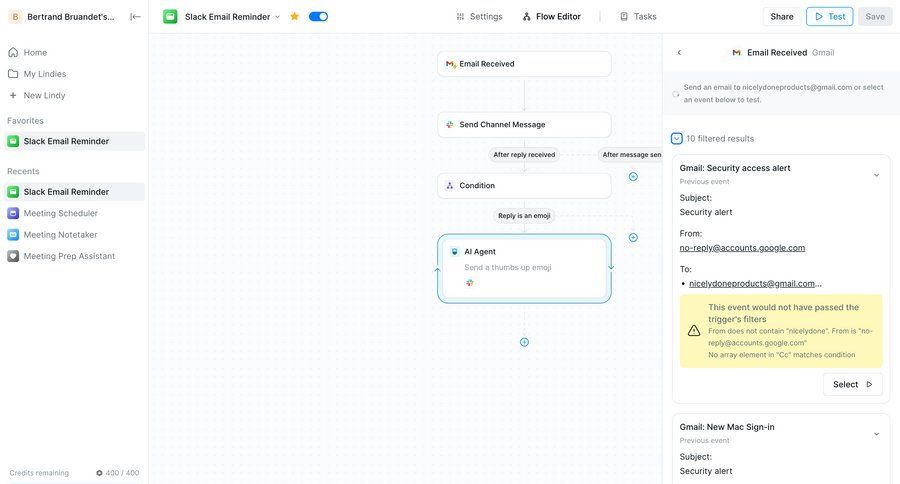Collapse the New Mac Sign-in event card
The image size is (900, 484).
coord(876,434)
